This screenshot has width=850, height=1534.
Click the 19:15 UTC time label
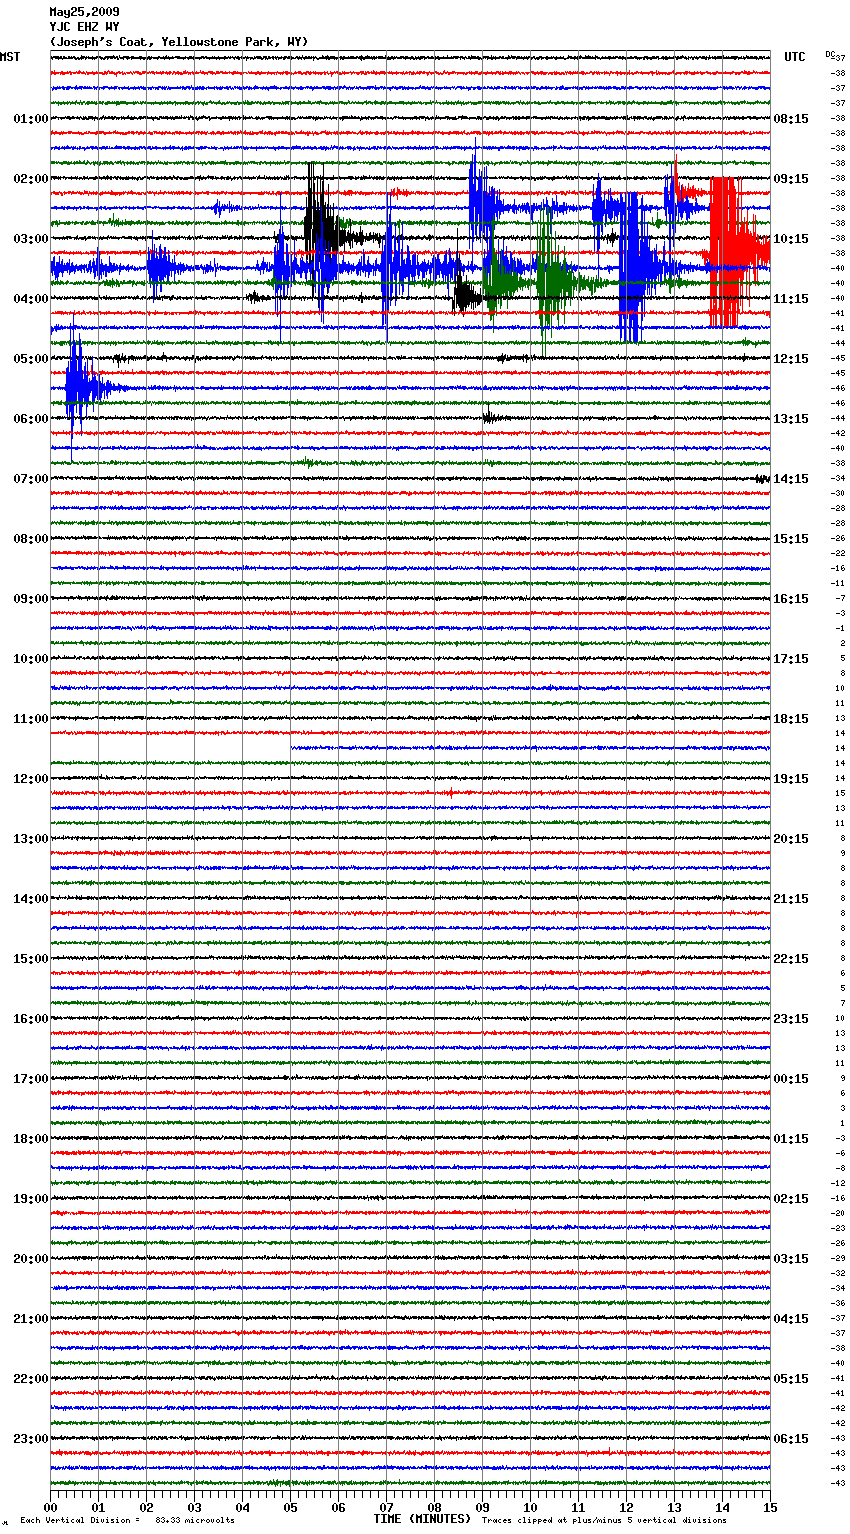click(791, 779)
